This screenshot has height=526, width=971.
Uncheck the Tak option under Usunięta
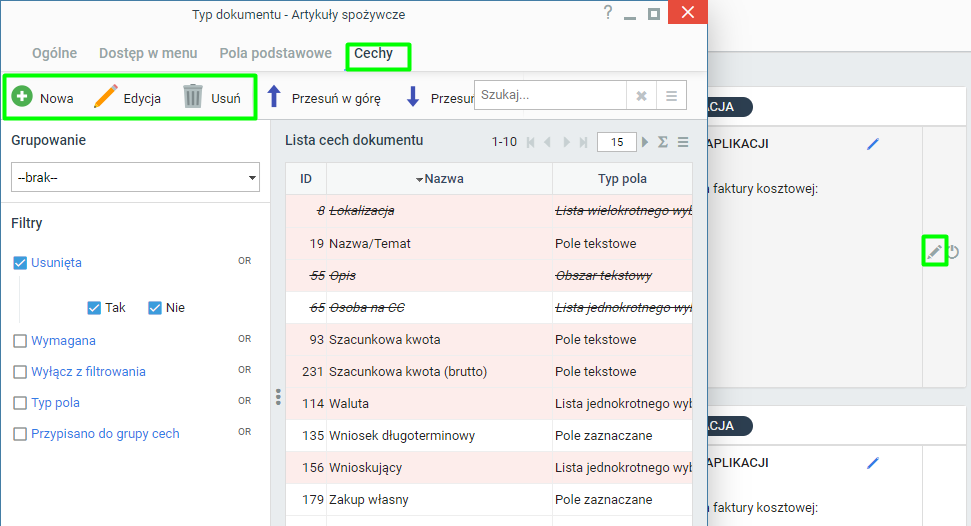pyautogui.click(x=94, y=308)
